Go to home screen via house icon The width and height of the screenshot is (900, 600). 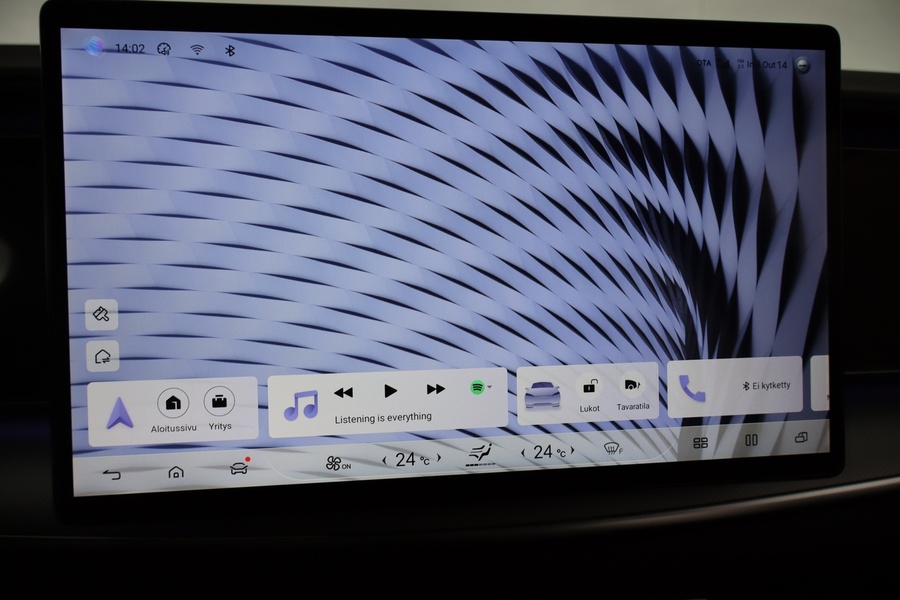click(176, 471)
